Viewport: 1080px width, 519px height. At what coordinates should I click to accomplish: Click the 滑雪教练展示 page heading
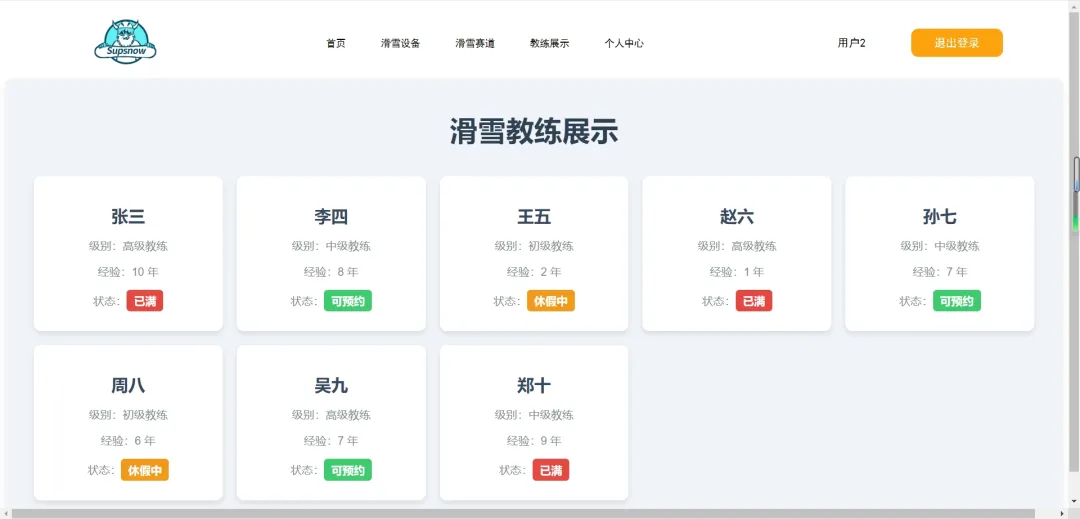534,131
